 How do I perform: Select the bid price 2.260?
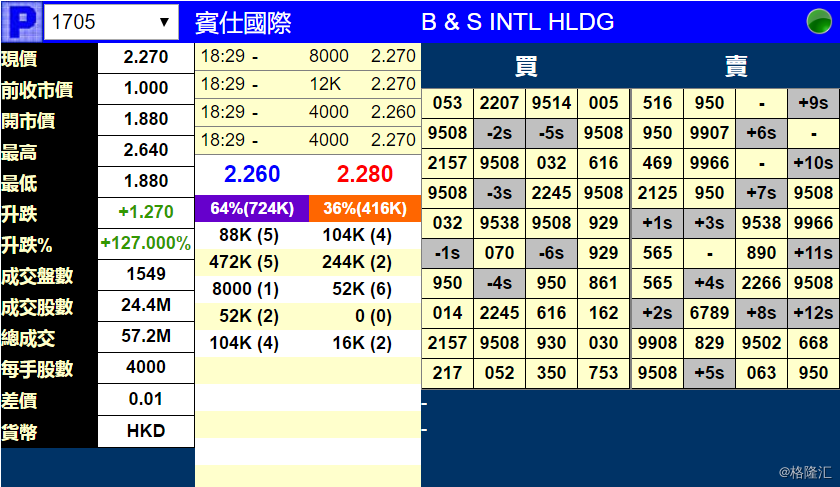coord(252,174)
